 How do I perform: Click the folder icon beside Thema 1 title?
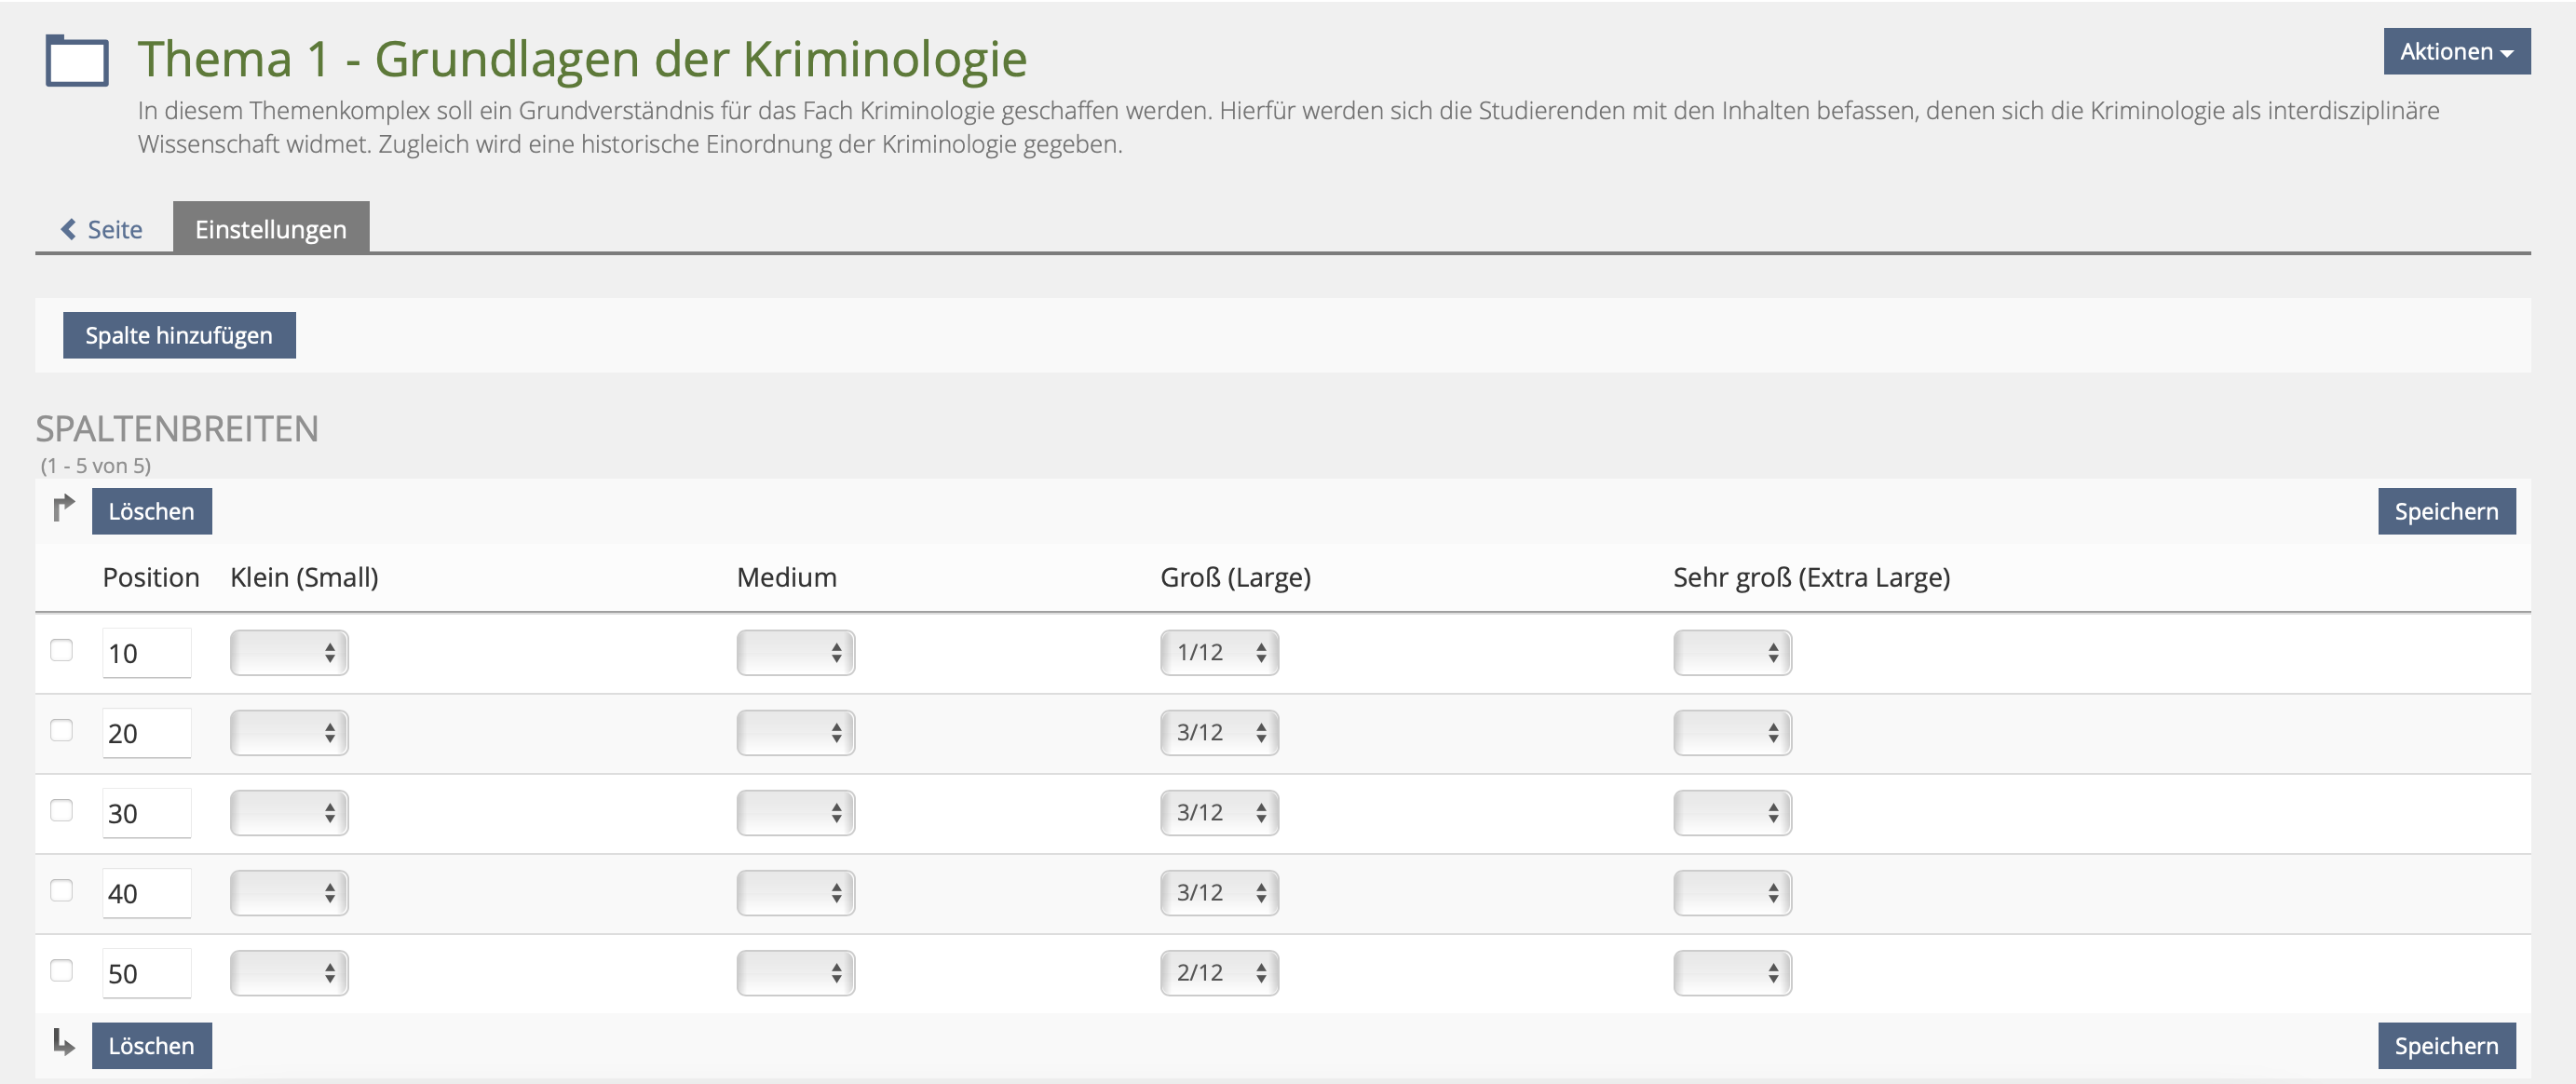(77, 61)
